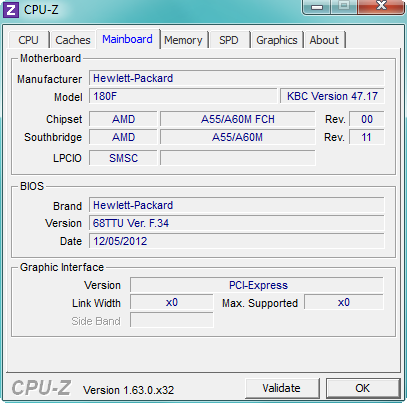This screenshot has width=407, height=403.
Task: Switch to the Graphics tab
Action: point(277,40)
